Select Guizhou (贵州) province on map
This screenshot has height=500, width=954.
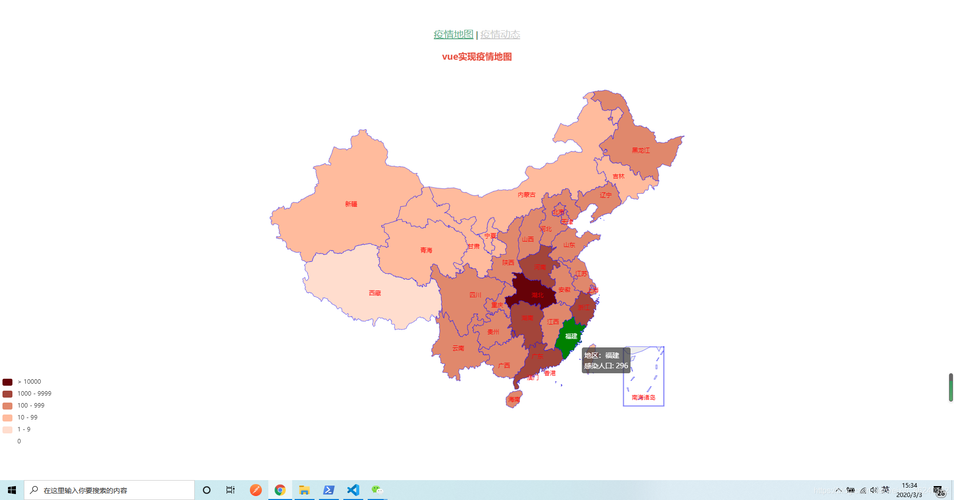click(x=493, y=332)
